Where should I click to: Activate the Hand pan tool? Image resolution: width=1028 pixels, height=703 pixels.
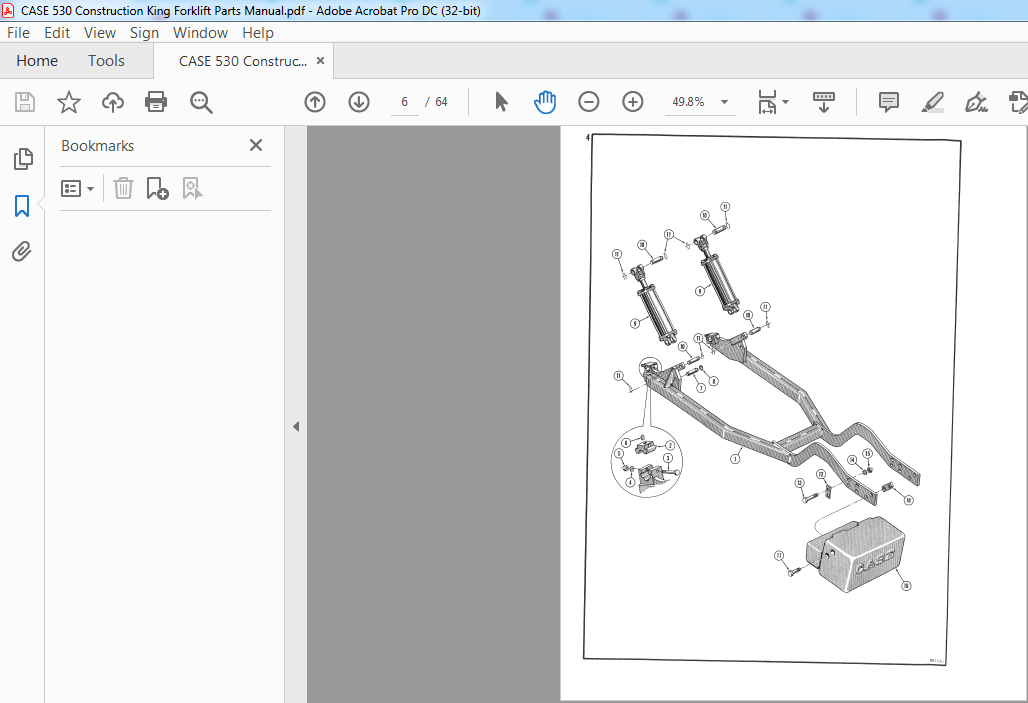coord(545,102)
